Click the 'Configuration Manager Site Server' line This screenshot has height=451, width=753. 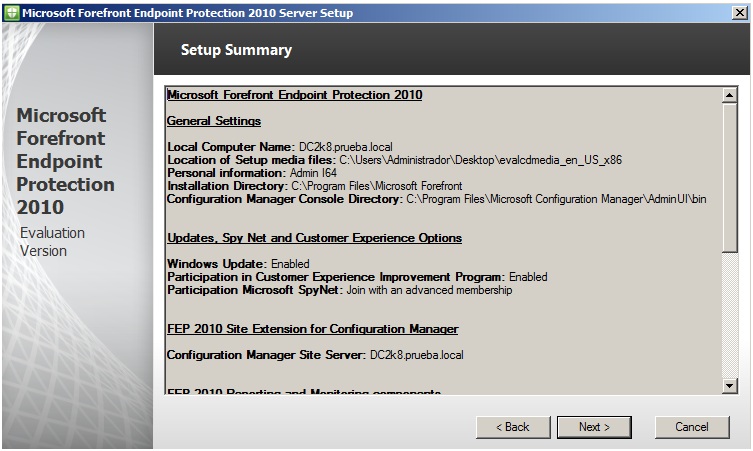coord(315,355)
